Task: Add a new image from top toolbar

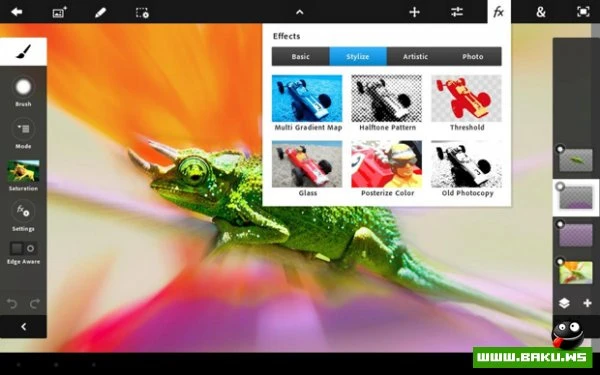Action: click(x=59, y=12)
